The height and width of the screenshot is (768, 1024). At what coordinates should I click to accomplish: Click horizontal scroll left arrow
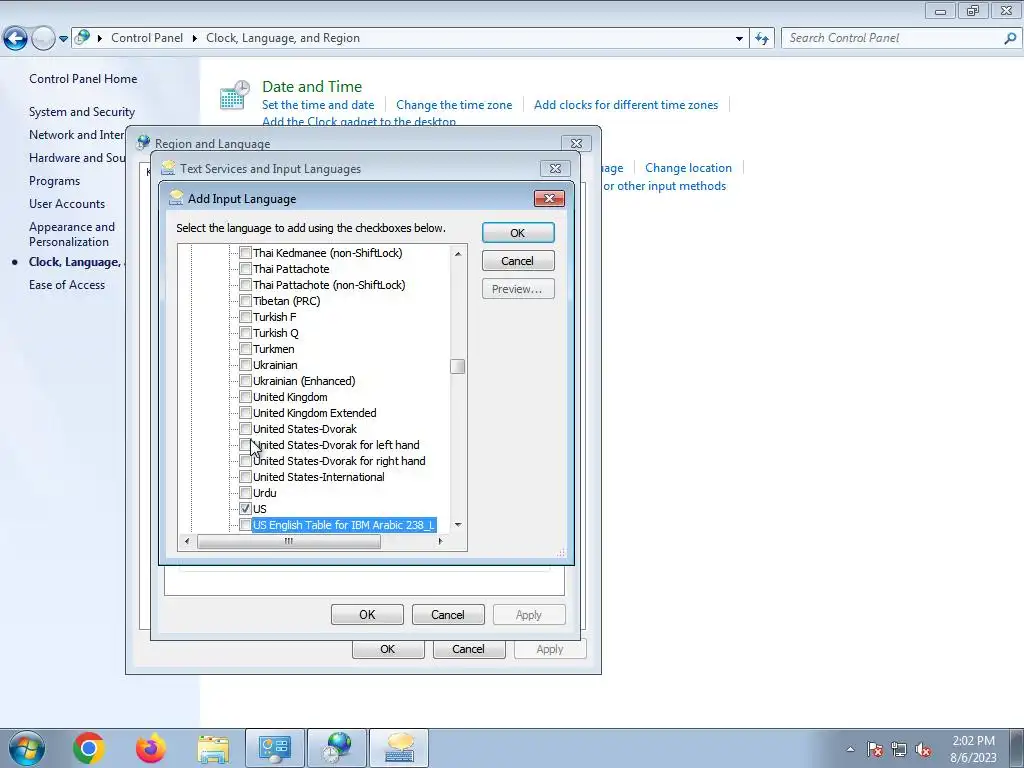(x=187, y=541)
